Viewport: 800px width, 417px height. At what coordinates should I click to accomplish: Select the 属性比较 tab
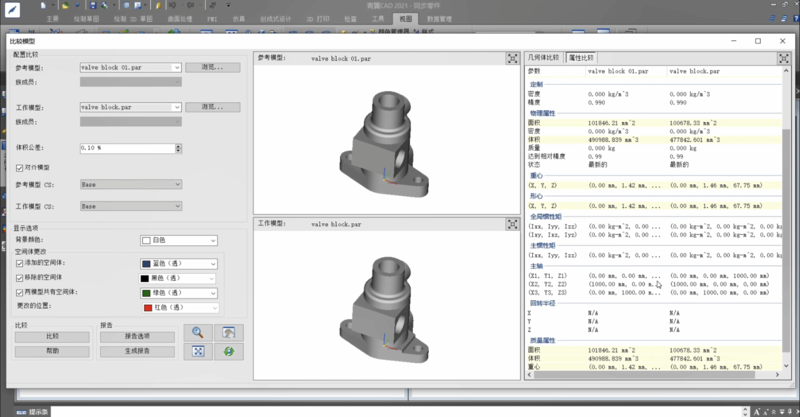coord(581,58)
